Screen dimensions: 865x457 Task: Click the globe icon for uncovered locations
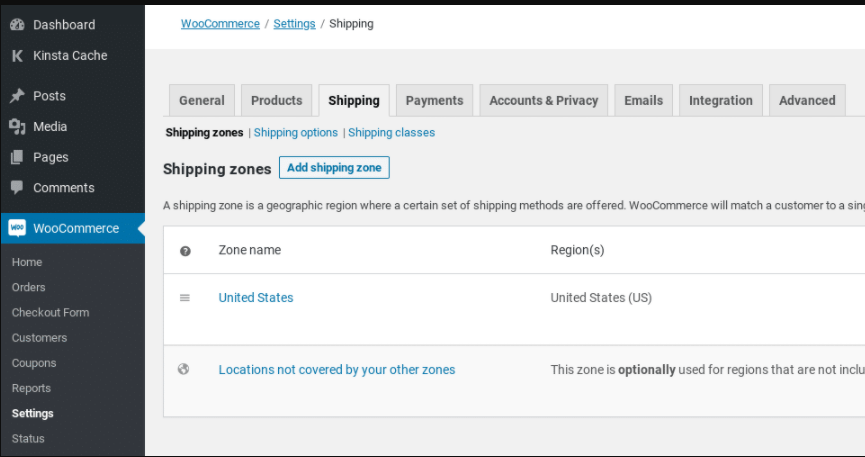184,369
